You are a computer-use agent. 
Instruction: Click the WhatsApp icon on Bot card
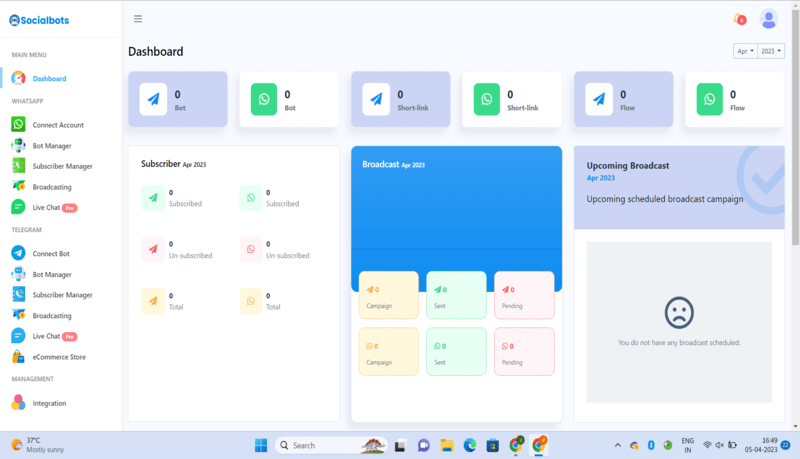click(x=264, y=99)
